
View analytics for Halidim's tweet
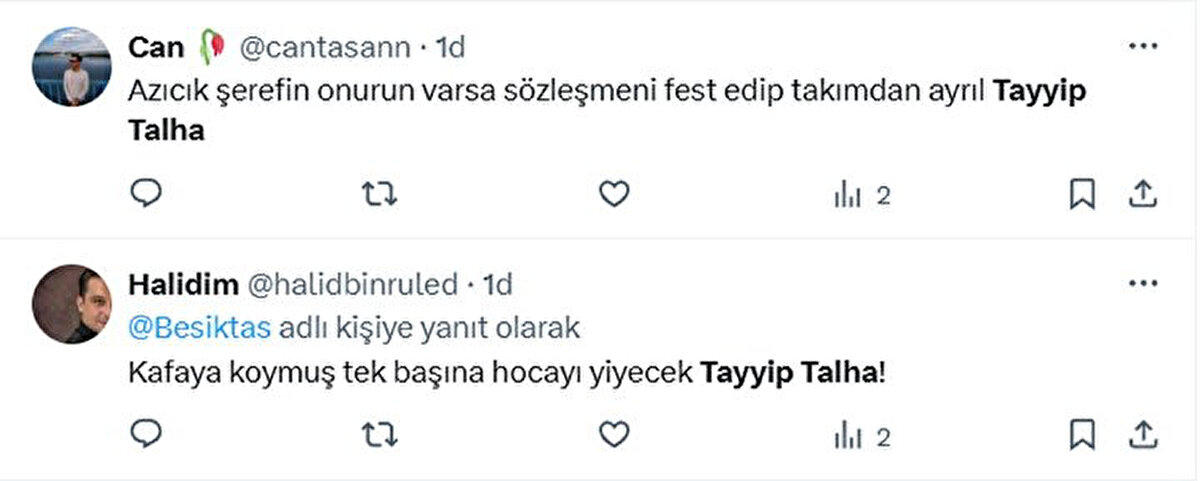tap(861, 435)
